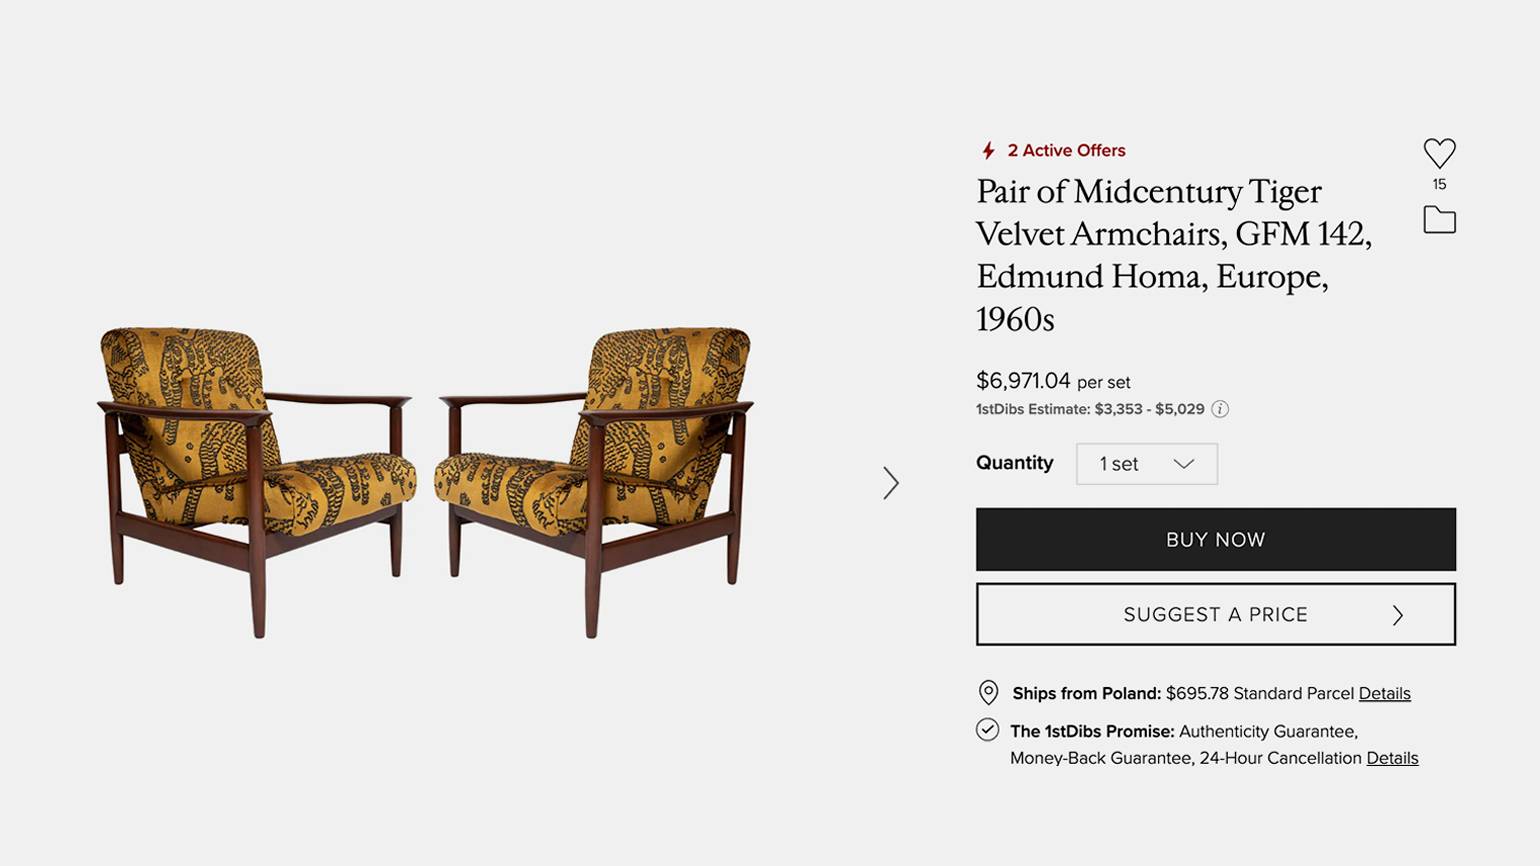Click the $6,971.04 price text
Screen dimensions: 1540x866
(x=1023, y=381)
